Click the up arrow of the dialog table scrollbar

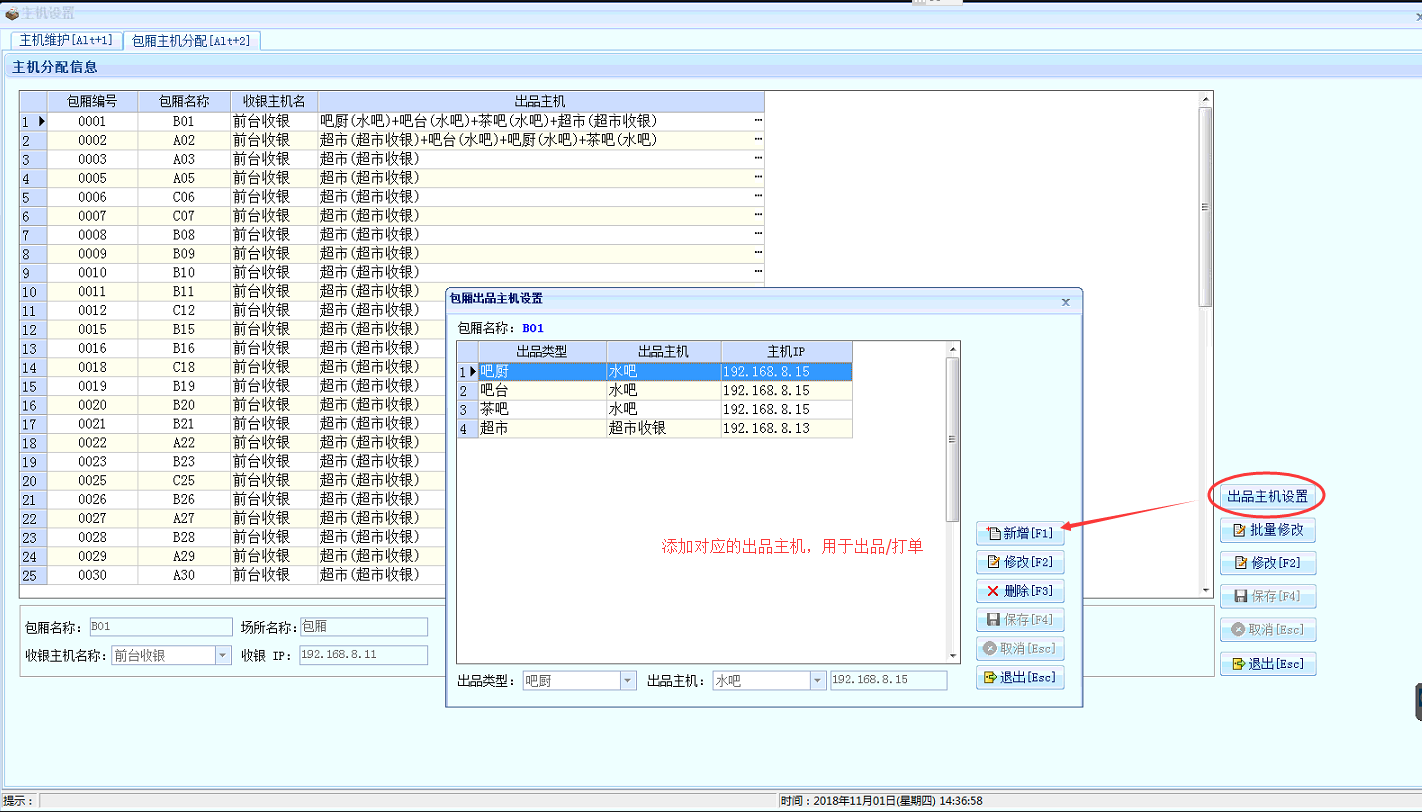coord(953,349)
